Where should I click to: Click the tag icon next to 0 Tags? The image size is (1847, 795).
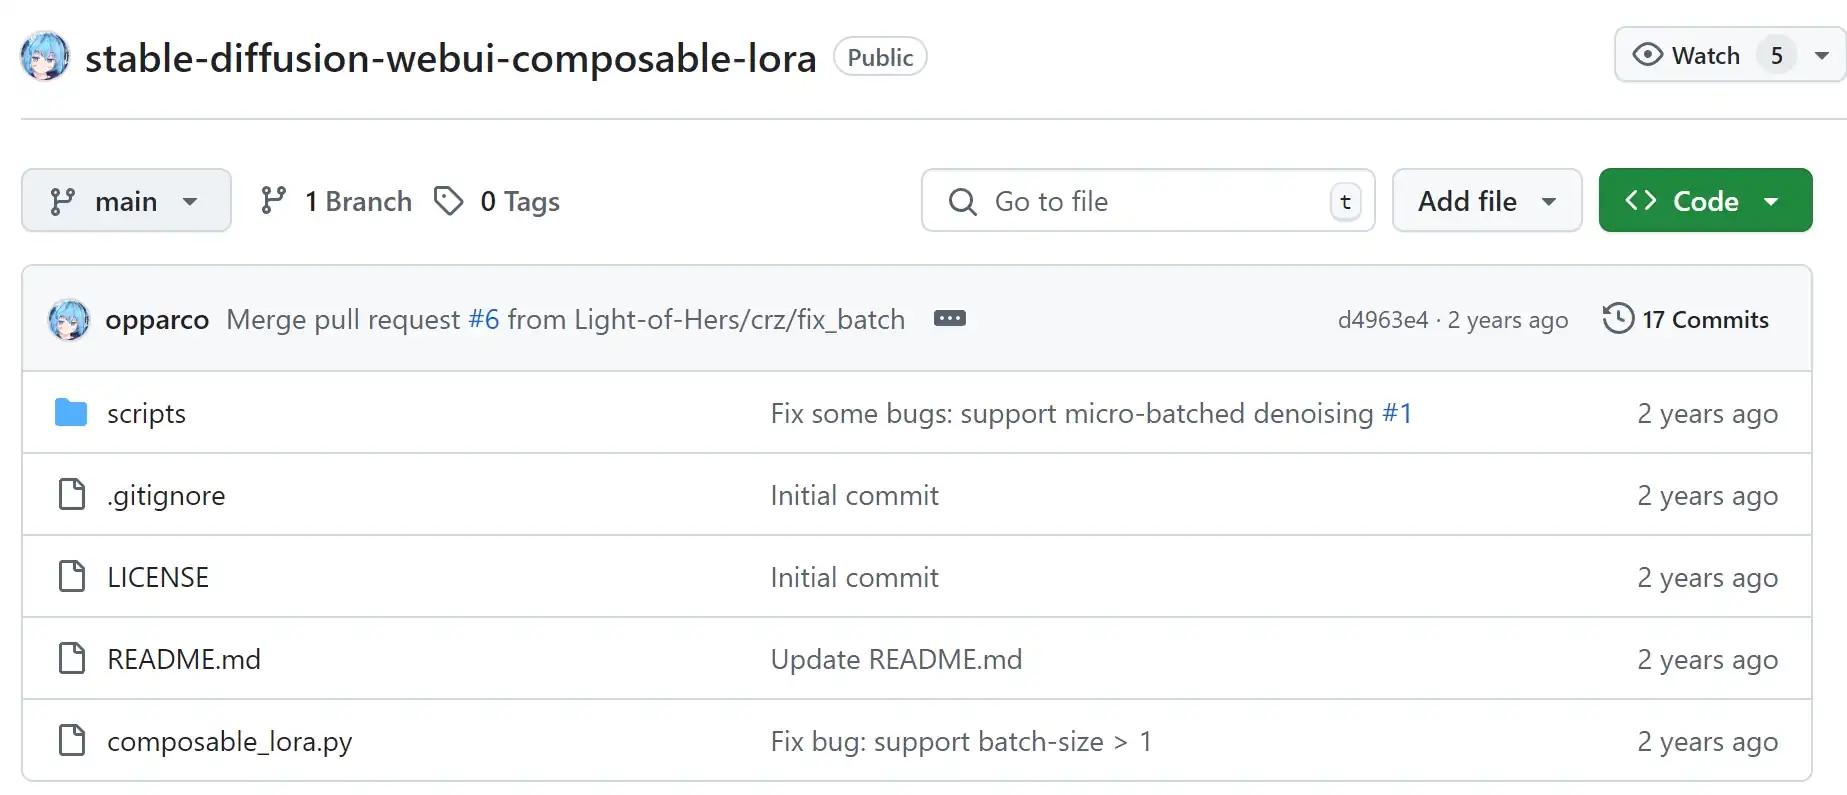(x=449, y=201)
